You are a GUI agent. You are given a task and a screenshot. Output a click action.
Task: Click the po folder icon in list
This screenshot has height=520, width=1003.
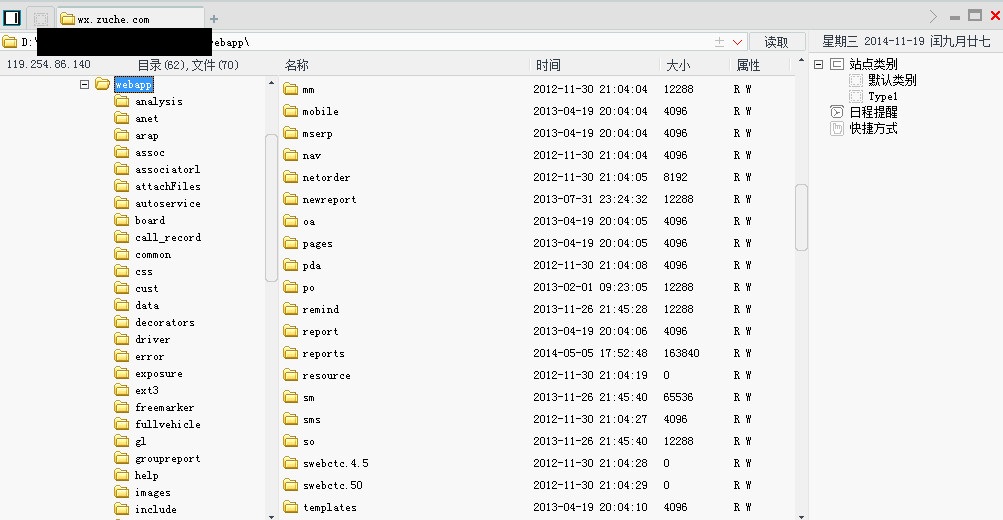click(291, 287)
